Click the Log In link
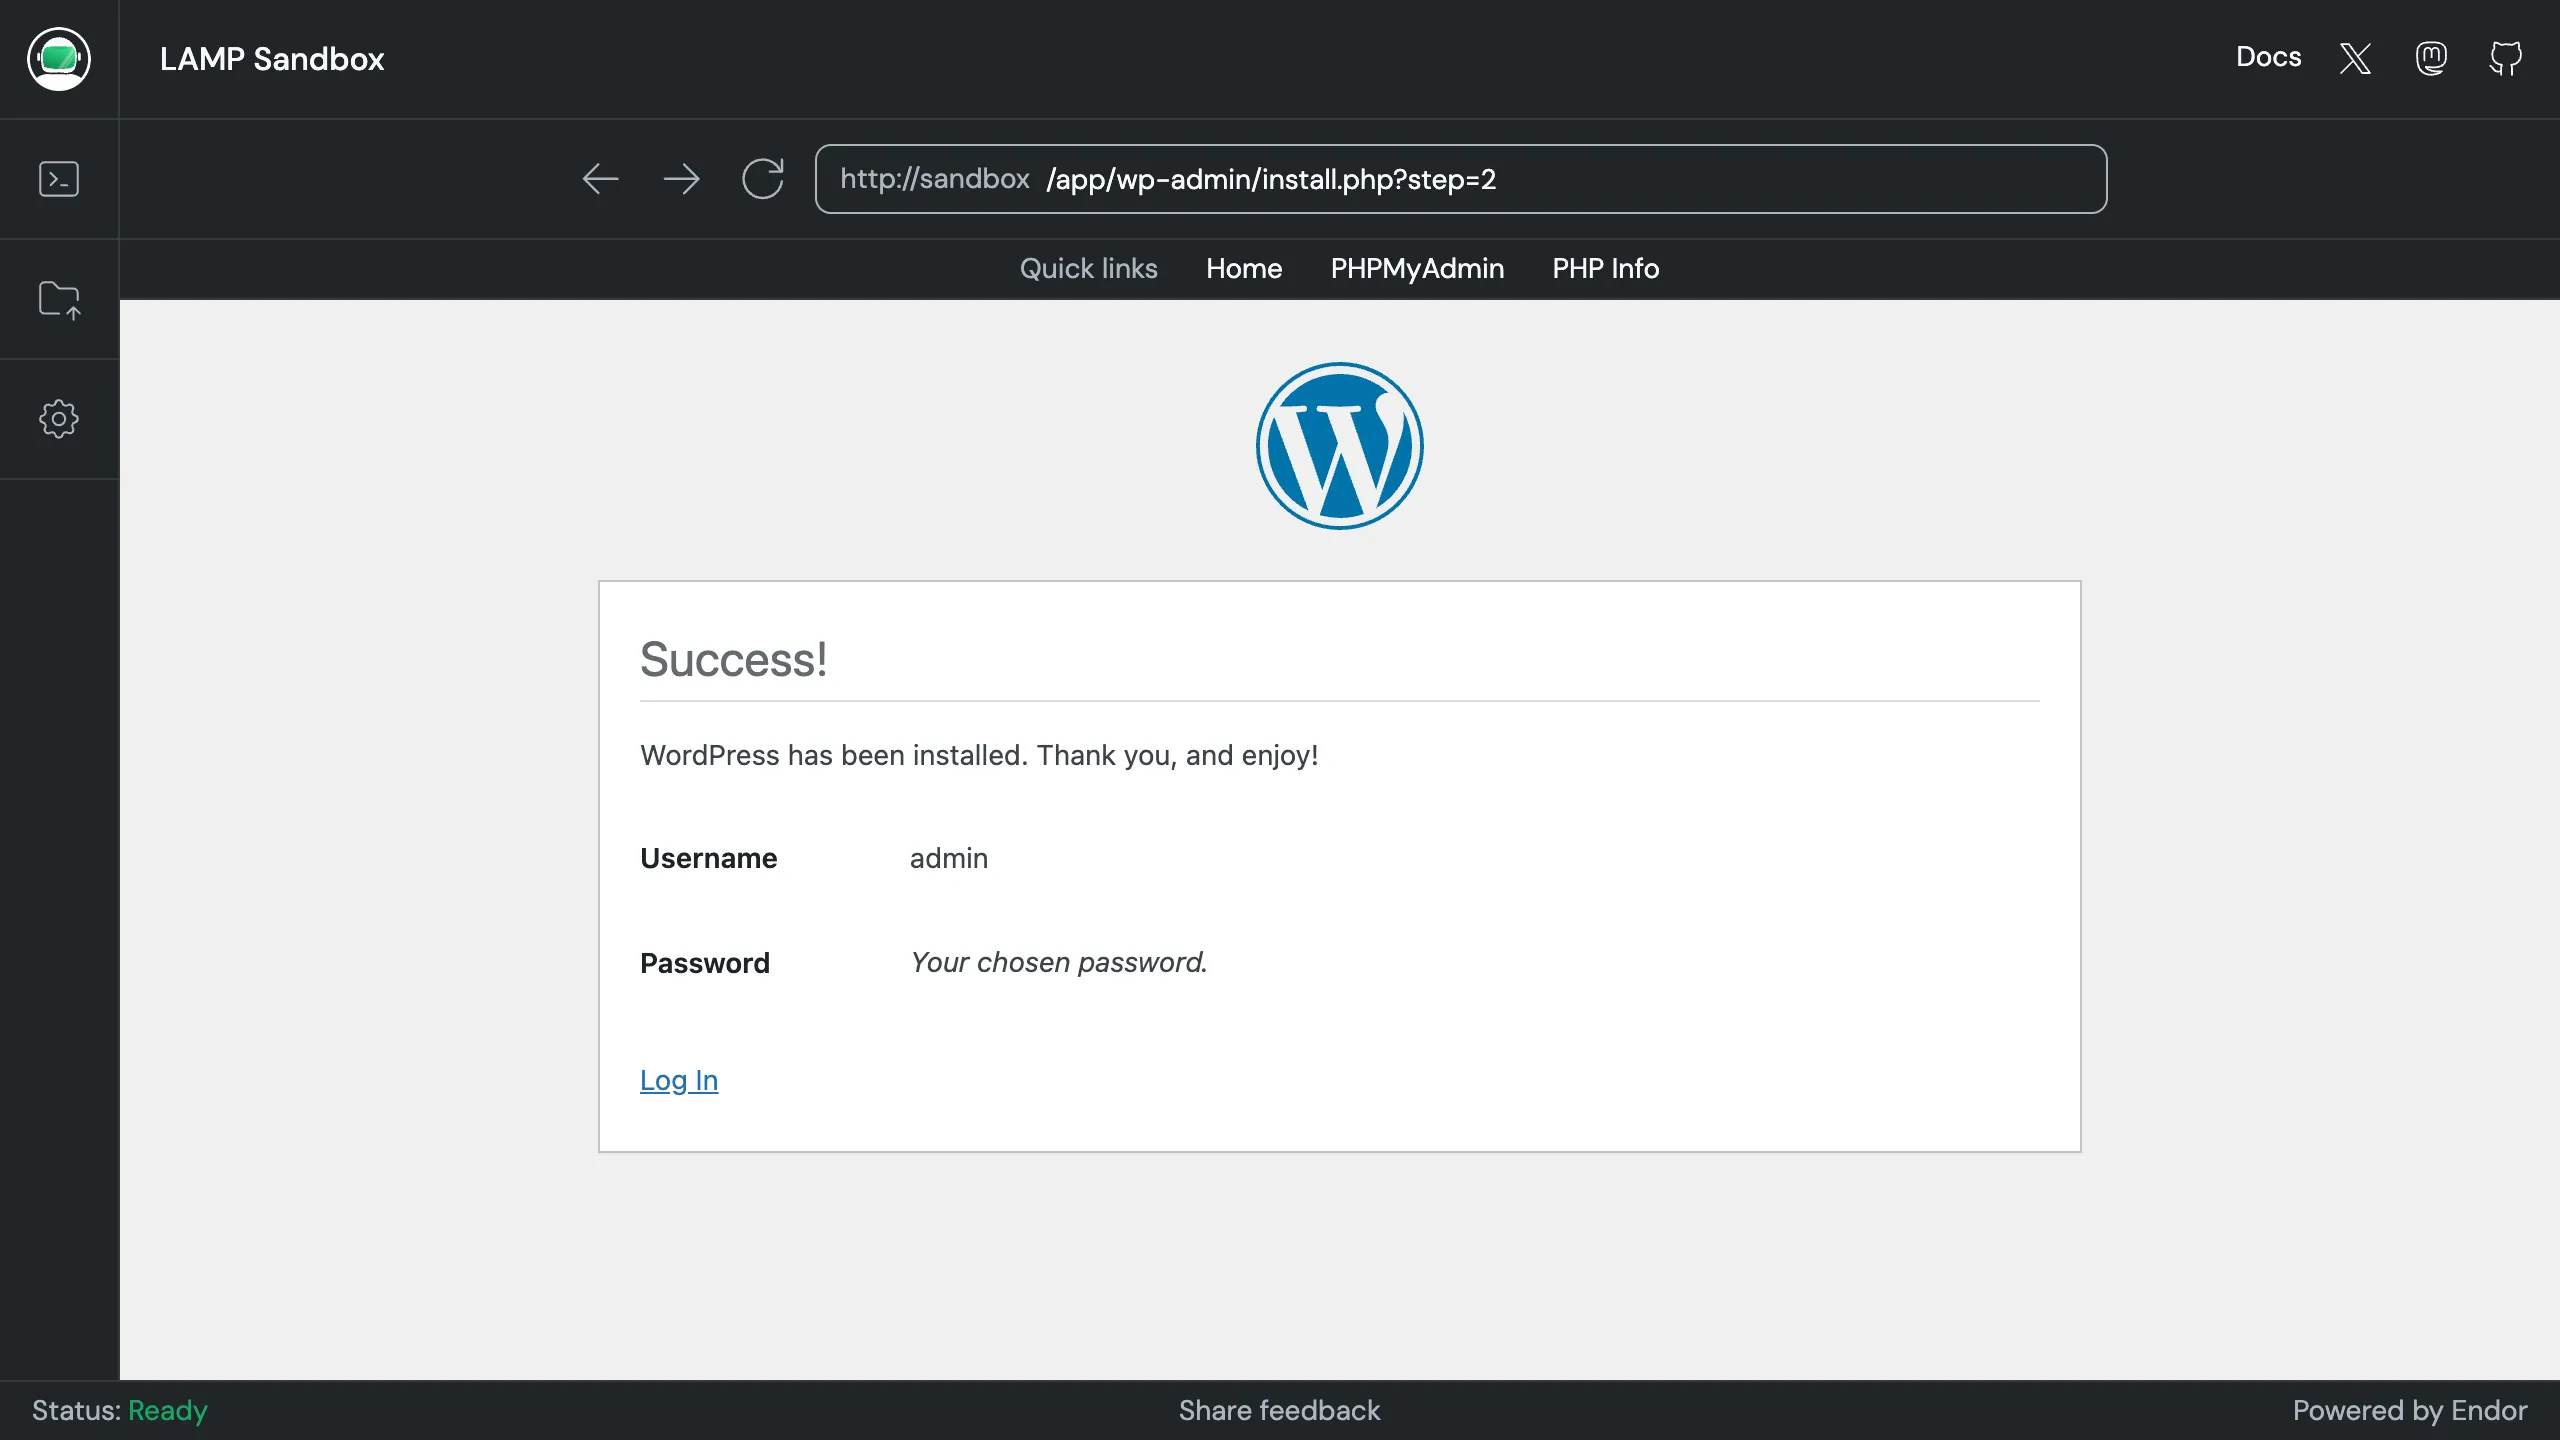2560x1440 pixels. click(x=679, y=1080)
